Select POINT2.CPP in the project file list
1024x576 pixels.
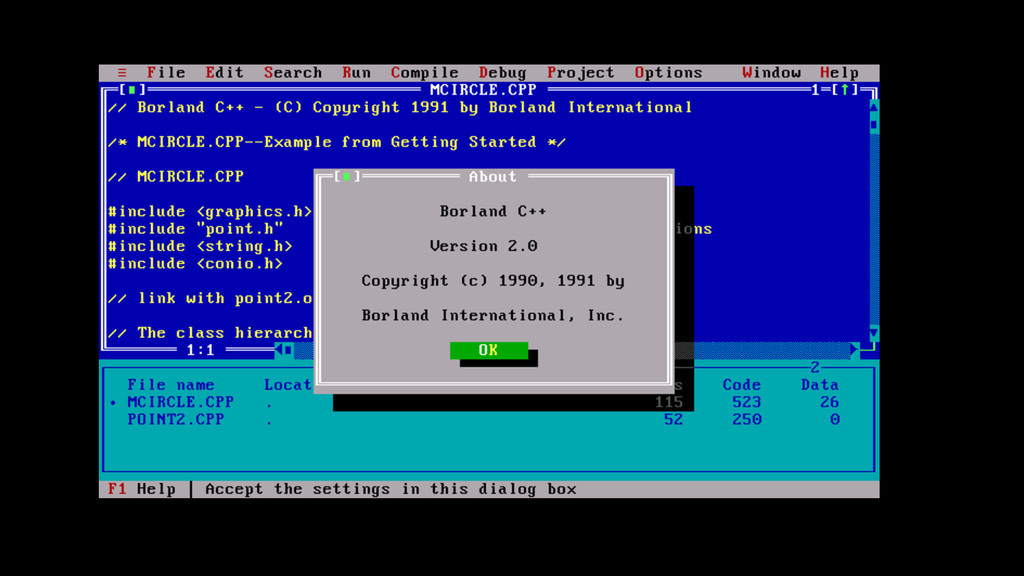pyautogui.click(x=176, y=419)
